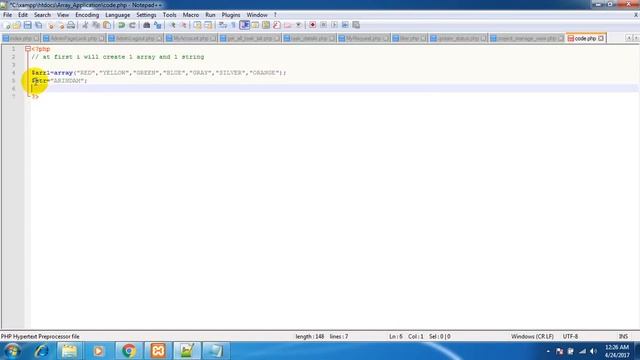640x360 pixels.
Task: Open the Windows Start button
Action: coord(12,351)
